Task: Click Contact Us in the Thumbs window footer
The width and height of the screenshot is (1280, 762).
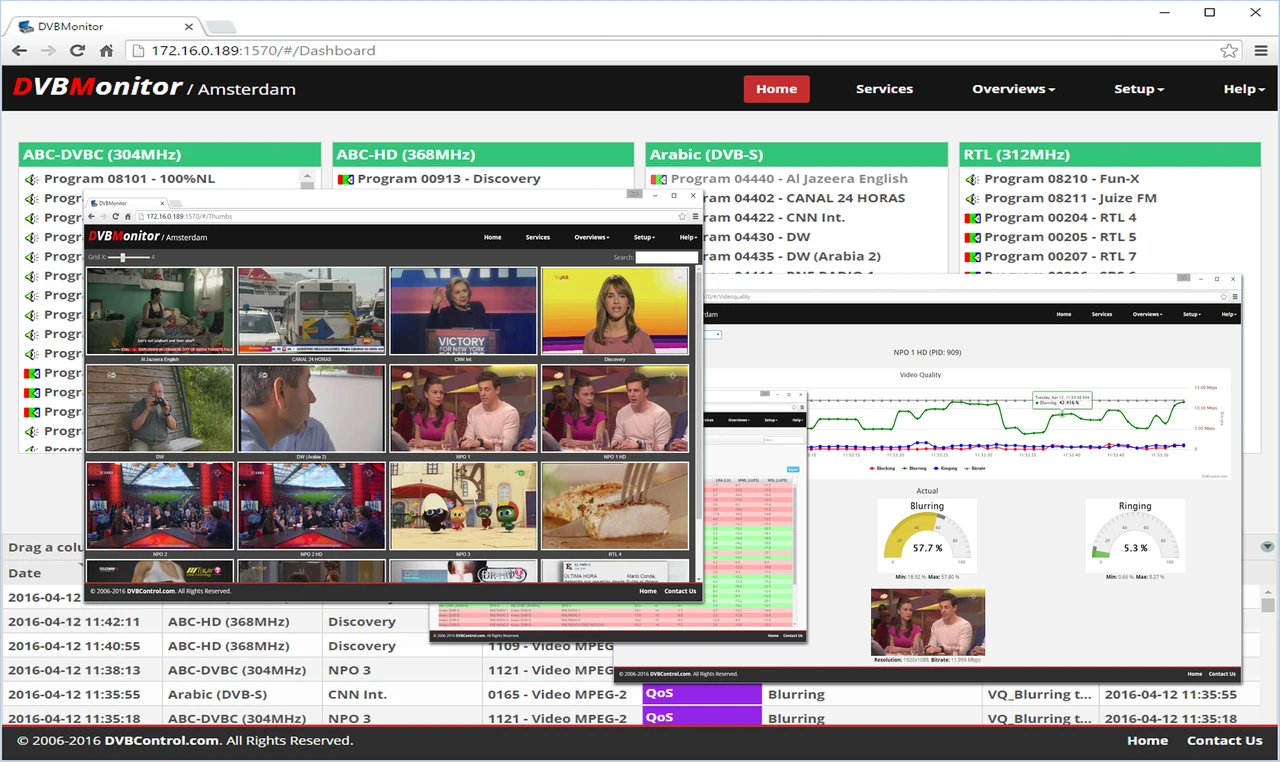Action: (x=680, y=591)
